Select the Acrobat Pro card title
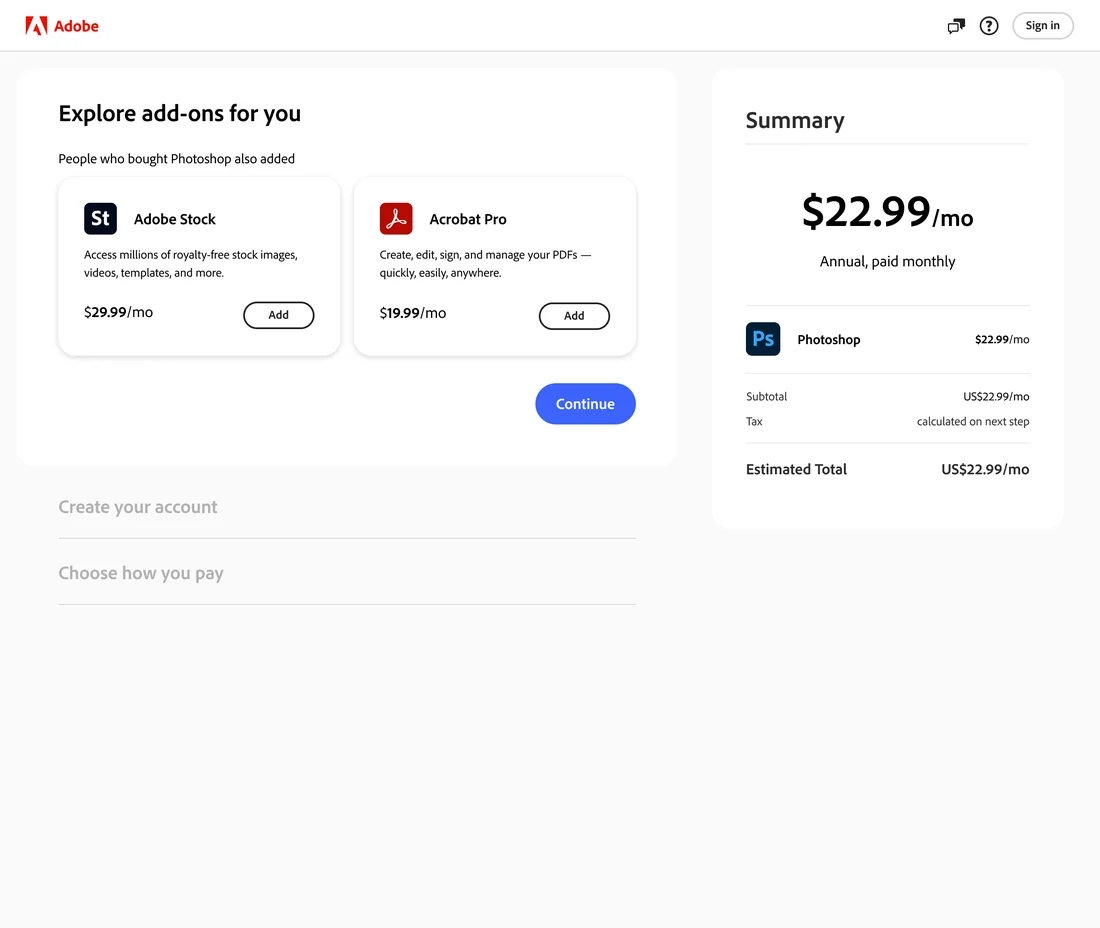This screenshot has height=928, width=1100. click(x=468, y=219)
